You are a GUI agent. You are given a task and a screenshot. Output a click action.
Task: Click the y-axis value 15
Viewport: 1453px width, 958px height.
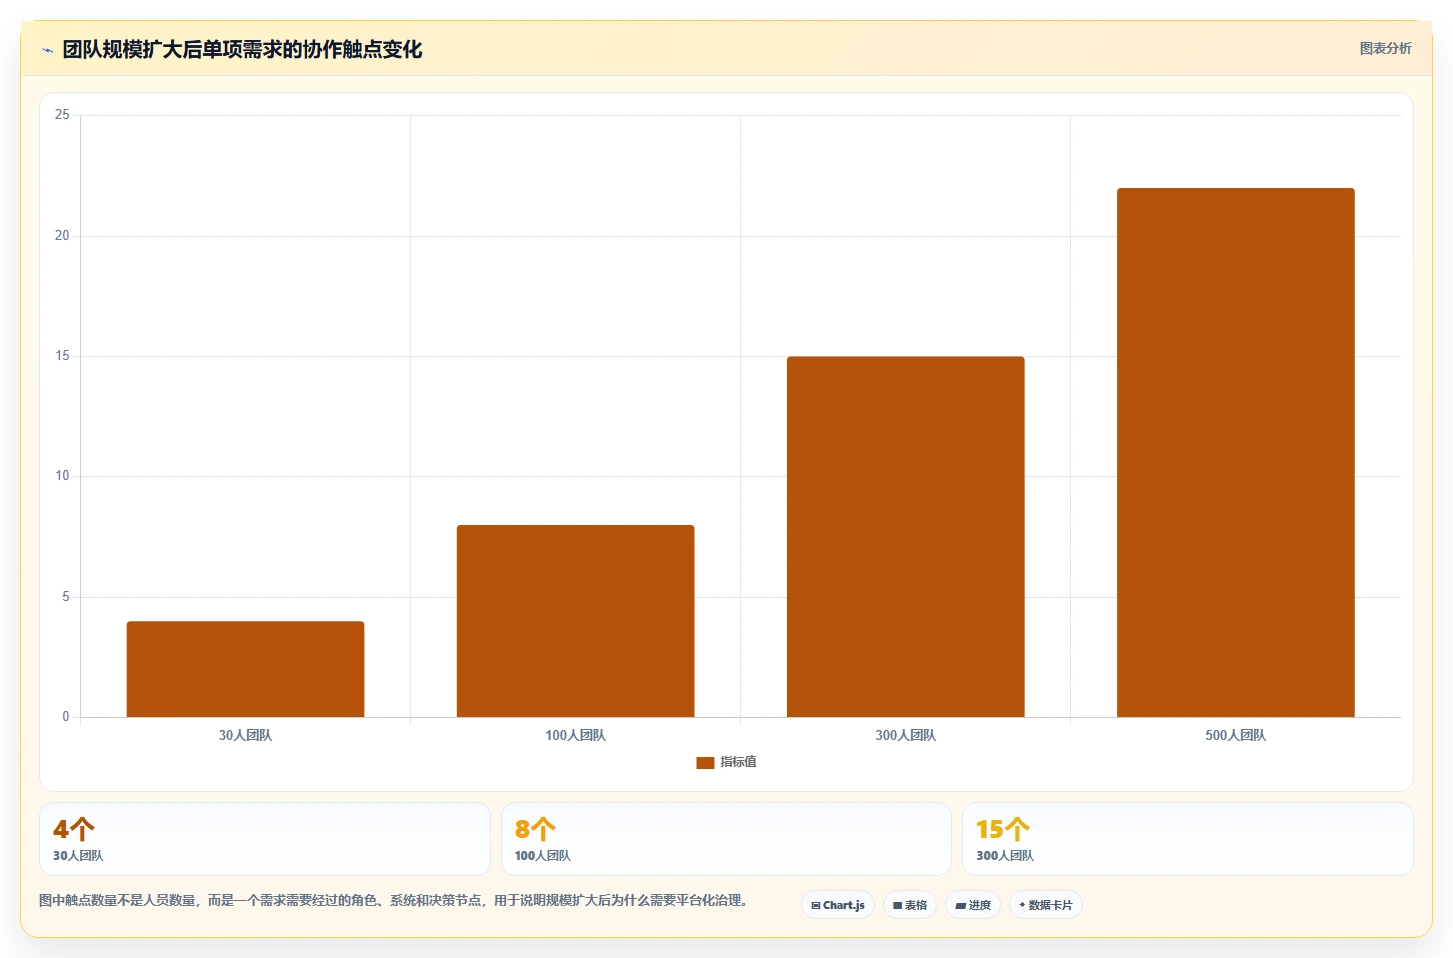[62, 356]
